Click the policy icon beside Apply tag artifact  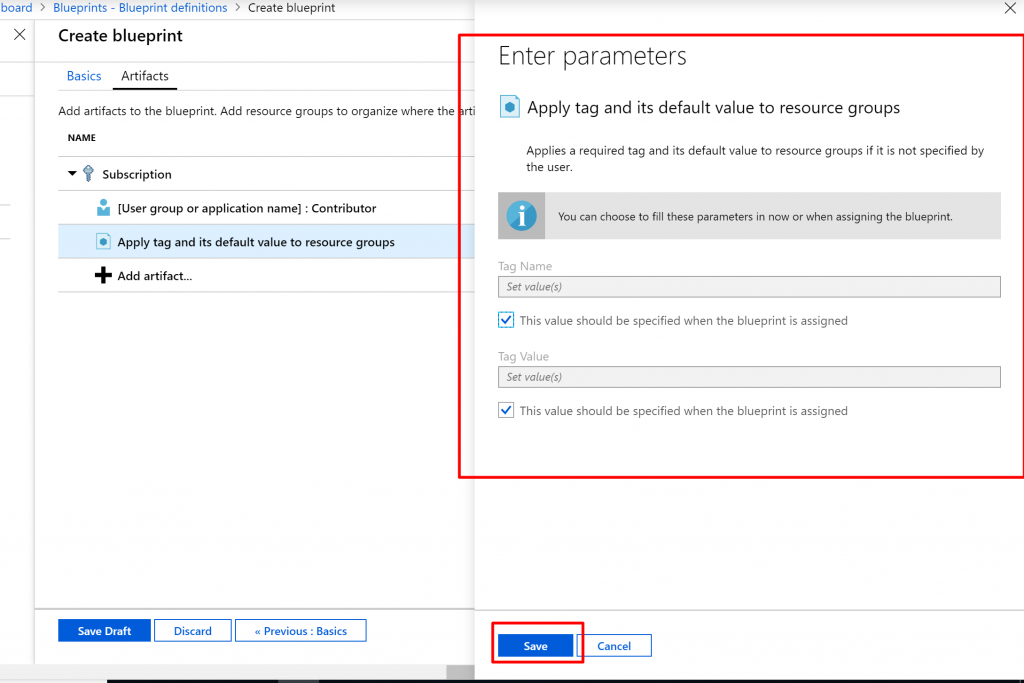coord(103,242)
